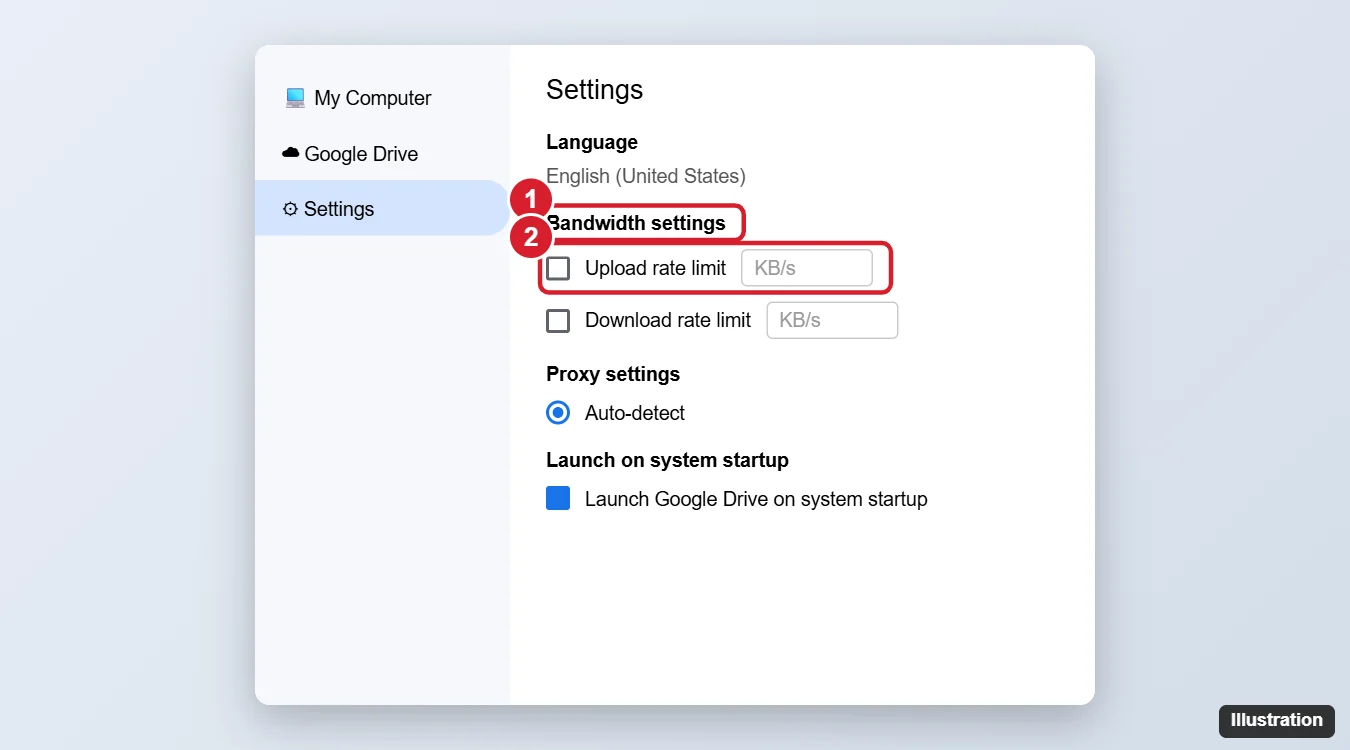Click the Bandwidth settings heading
Screen dimensions: 1350x750
click(636, 223)
